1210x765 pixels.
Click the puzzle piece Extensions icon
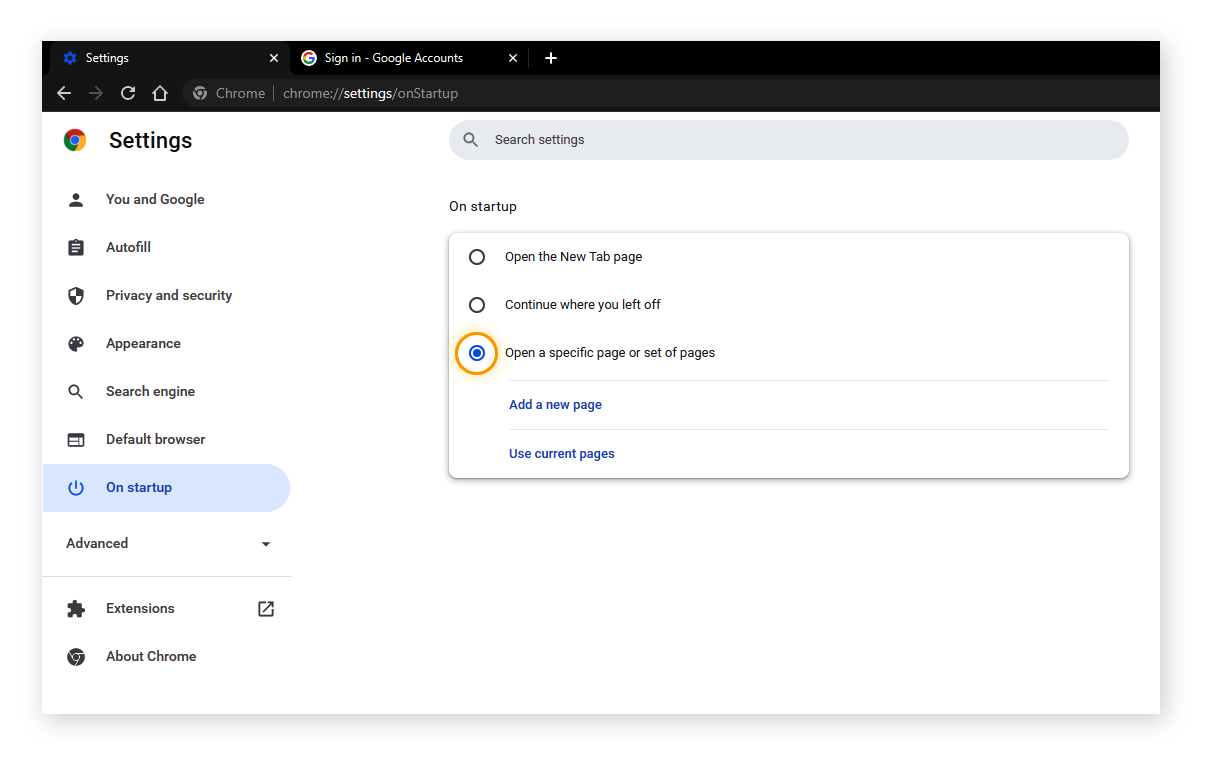click(76, 608)
